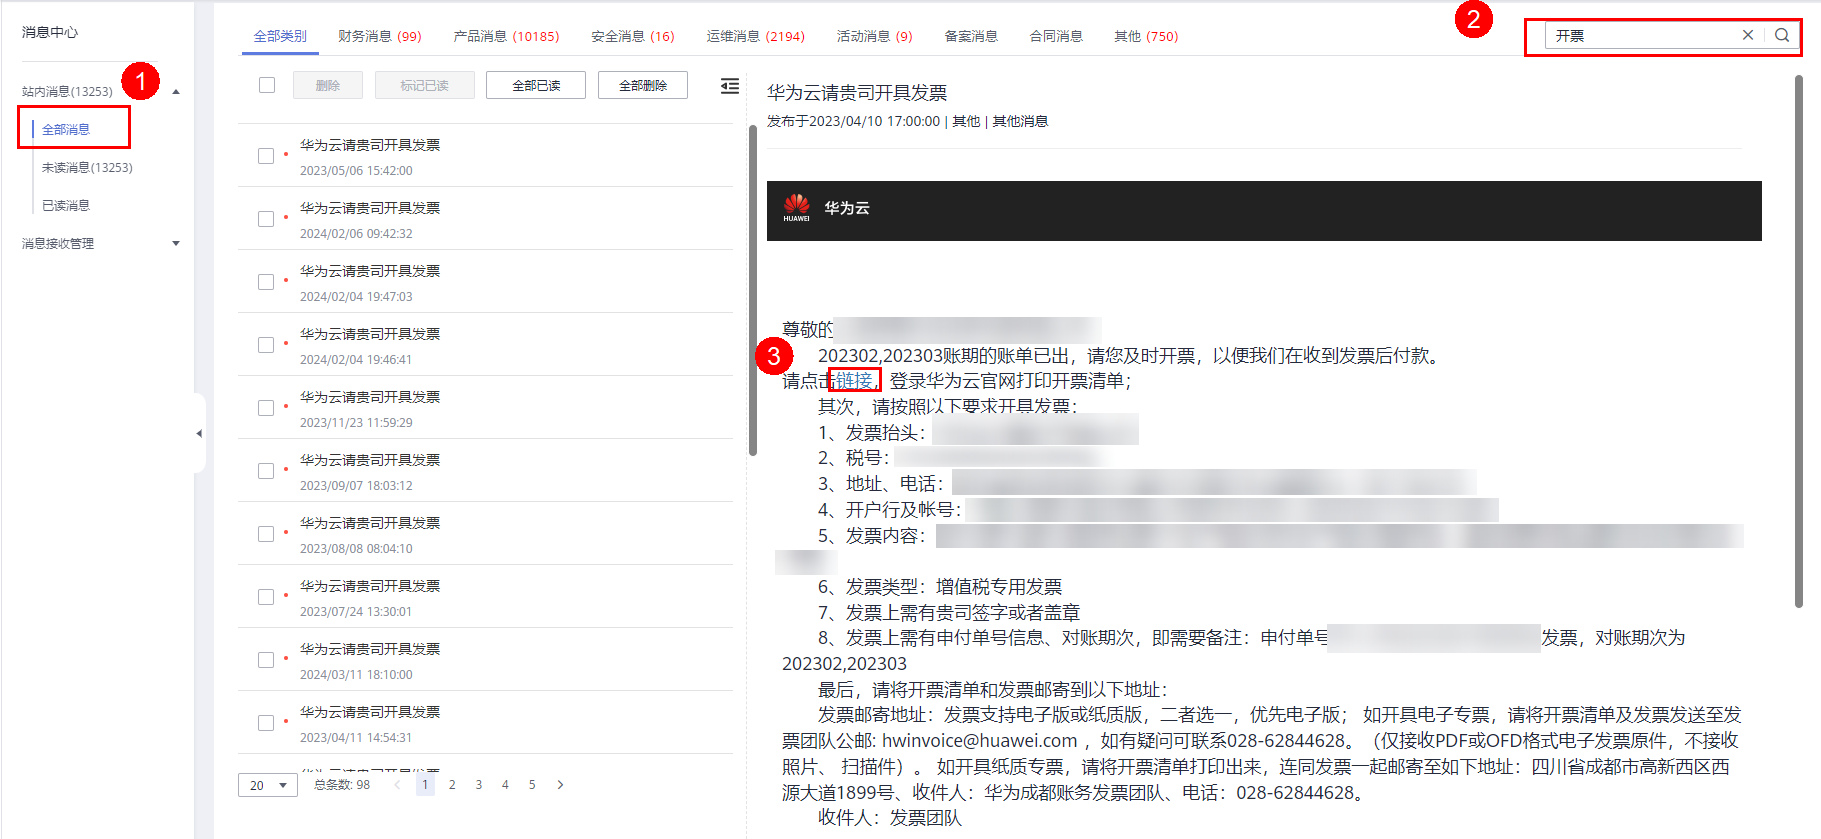Open message dated 2024/02/06 09:42:32
Viewport: 1821px width, 839px height.
486,219
